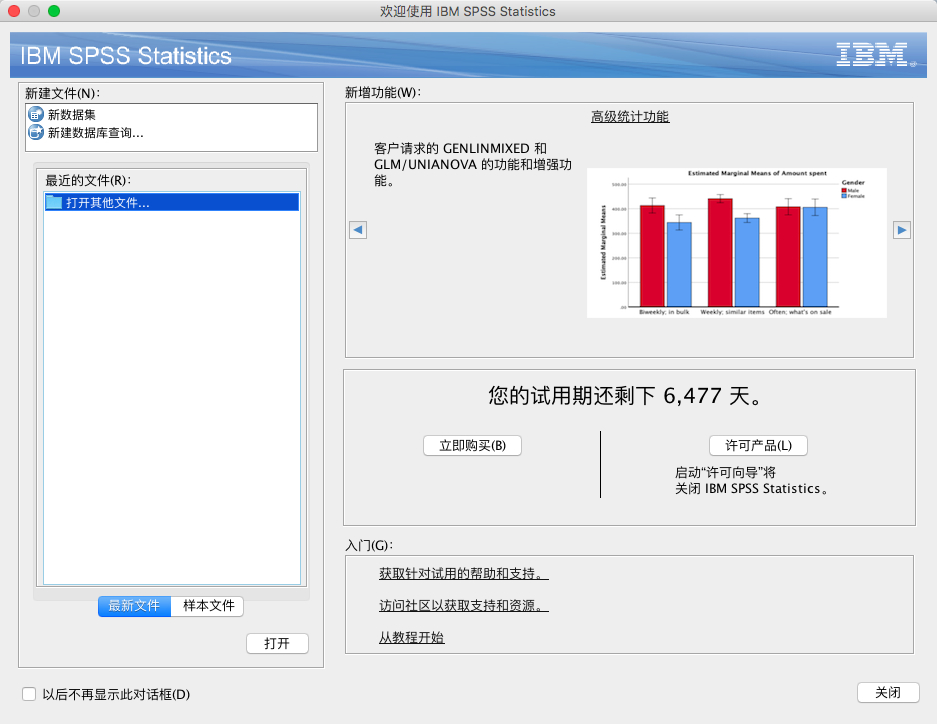Enable 以后不再显示此对话框 checkbox
Screen dimensions: 937x724
[29, 694]
